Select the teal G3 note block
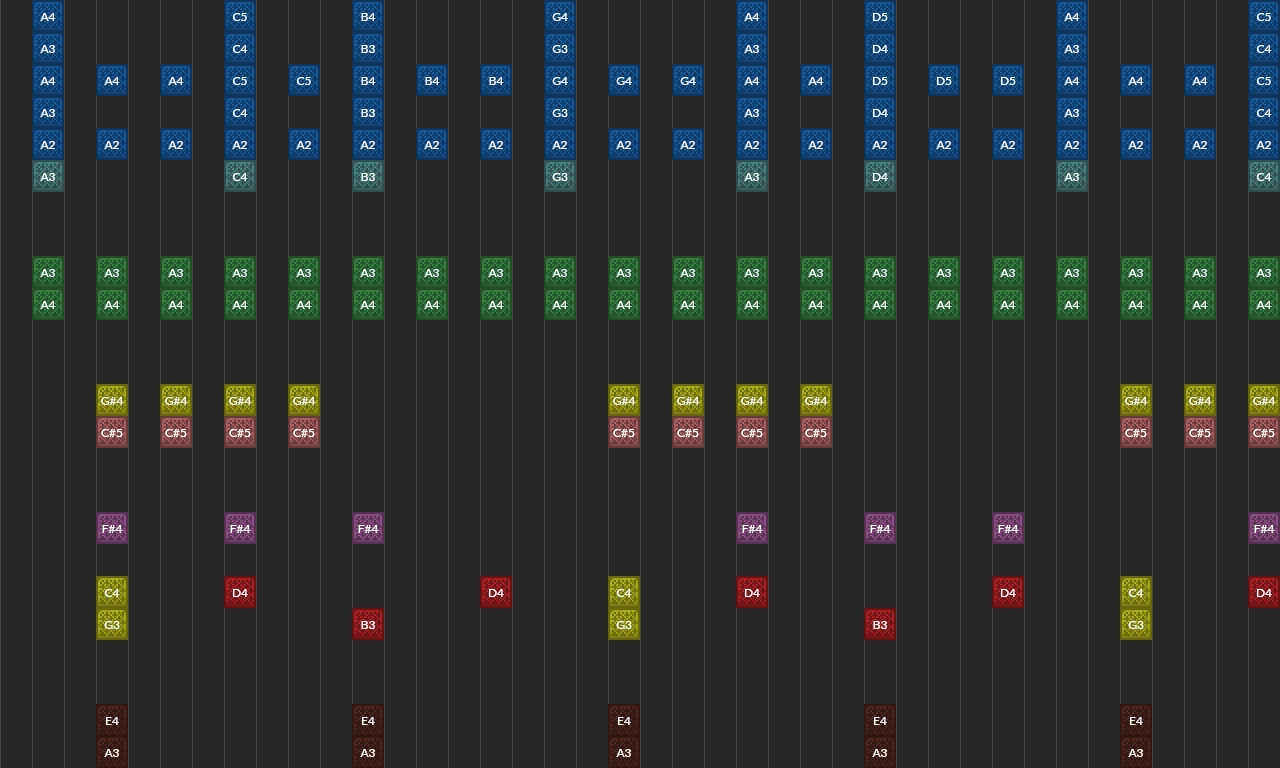 560,177
